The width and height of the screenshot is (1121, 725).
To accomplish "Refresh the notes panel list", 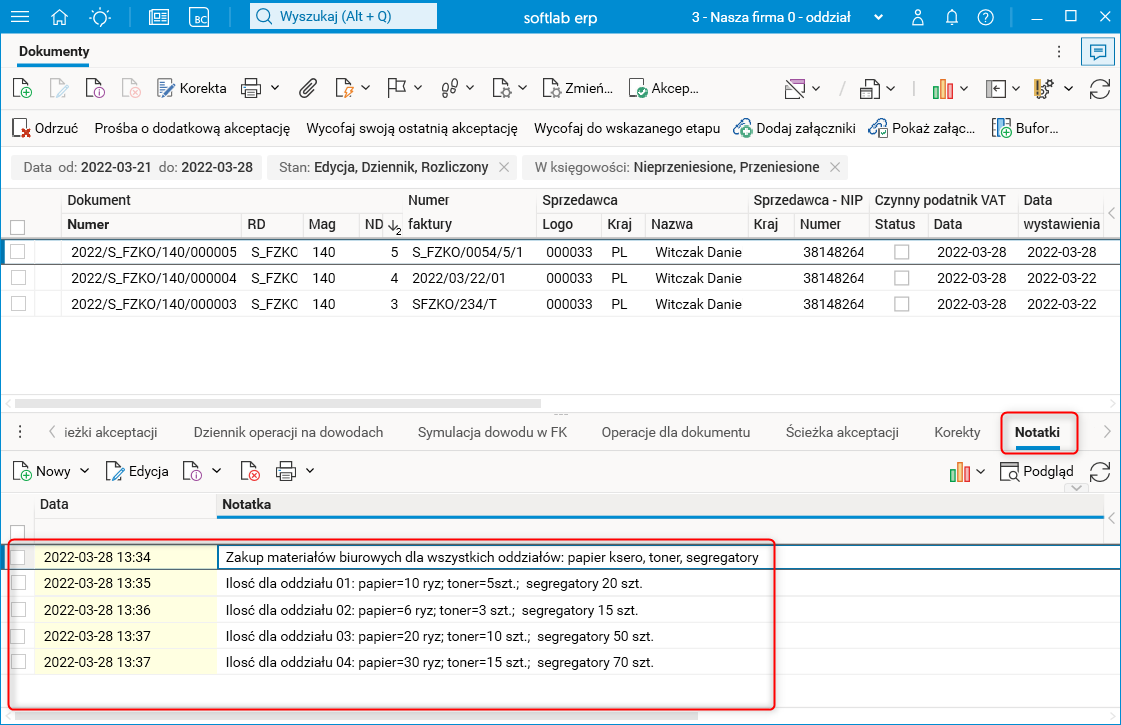I will [1100, 471].
